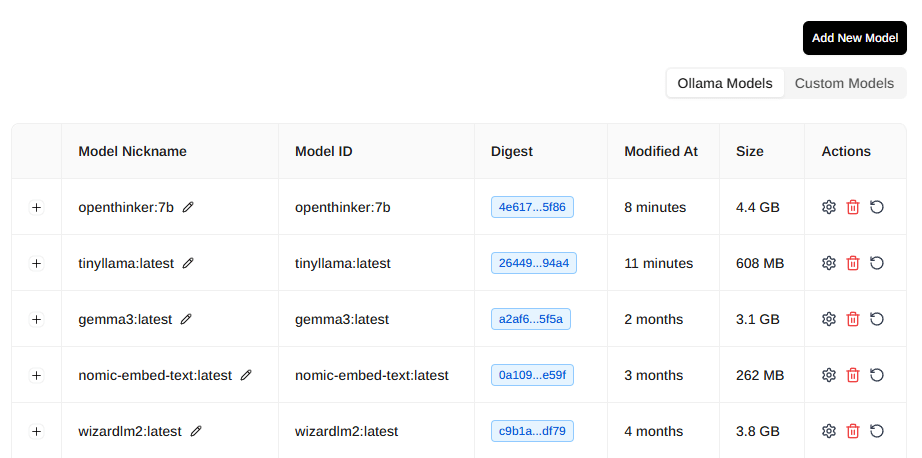Delete the wizardlm2:latest model

(x=853, y=431)
